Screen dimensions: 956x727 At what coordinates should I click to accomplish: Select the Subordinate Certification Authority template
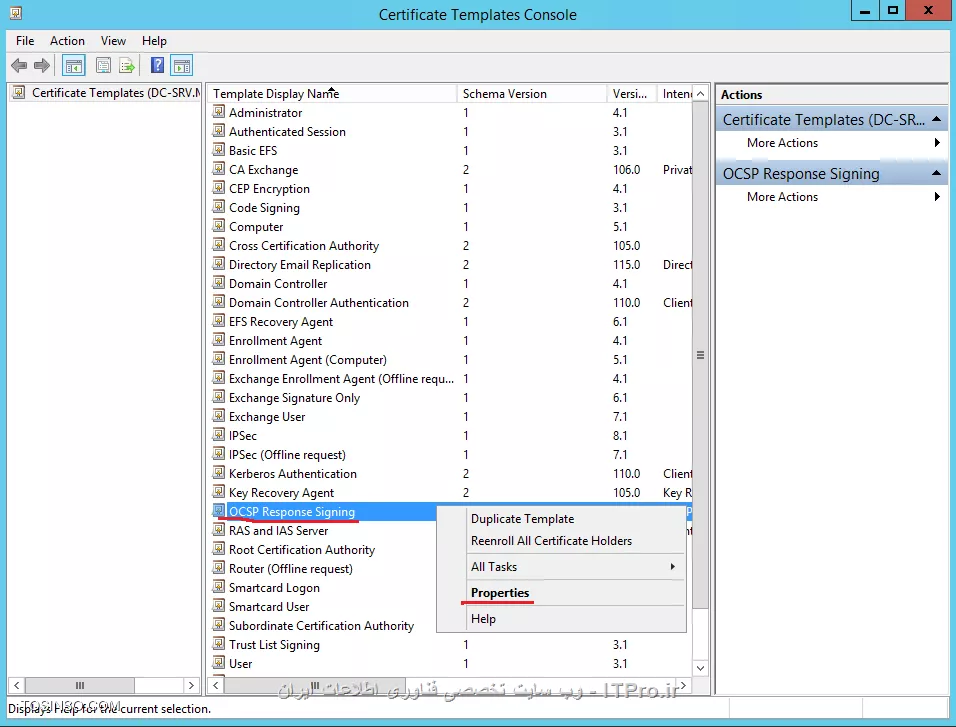pyautogui.click(x=321, y=626)
